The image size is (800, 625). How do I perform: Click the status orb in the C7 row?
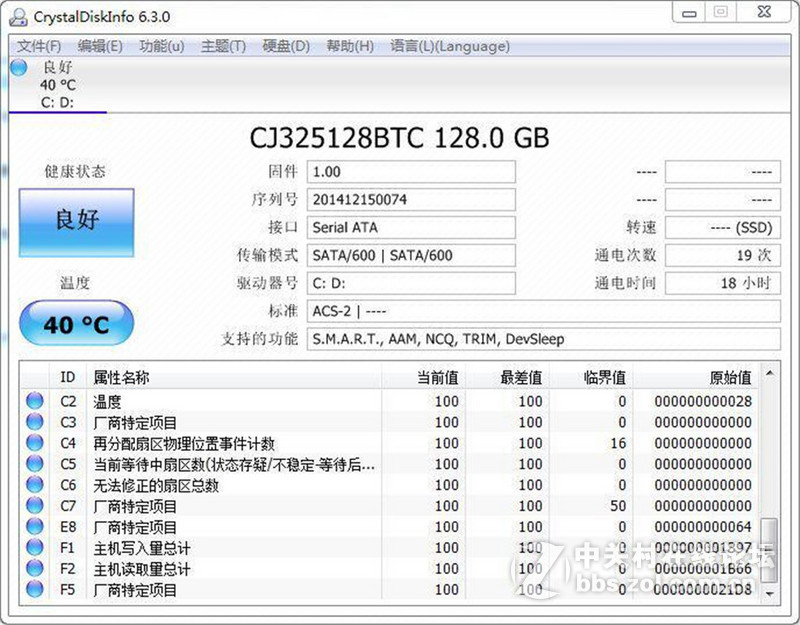tap(35, 505)
